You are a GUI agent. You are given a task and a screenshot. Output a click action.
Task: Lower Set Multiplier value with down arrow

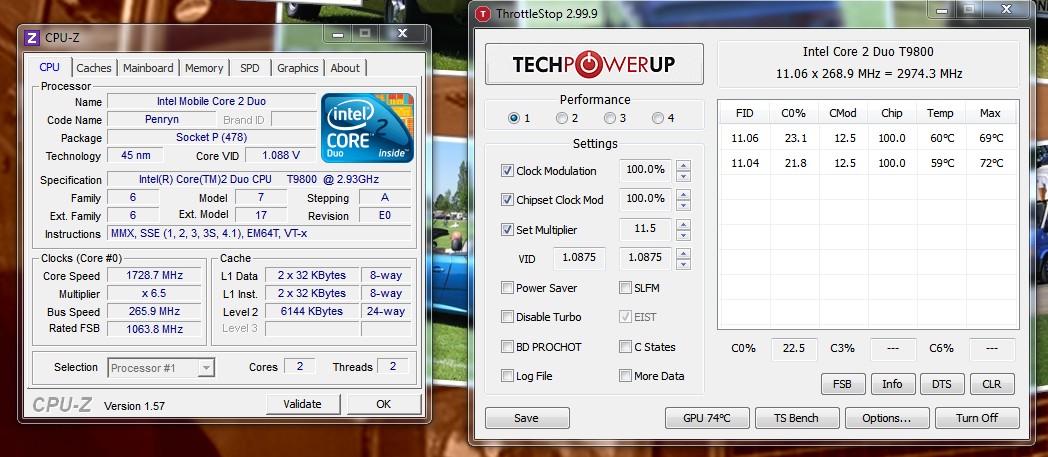click(683, 236)
